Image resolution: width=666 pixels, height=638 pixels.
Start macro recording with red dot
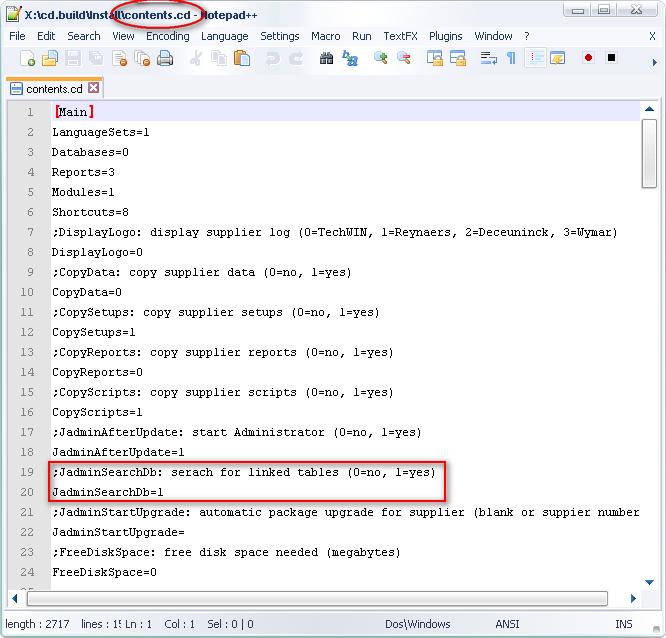click(x=588, y=58)
